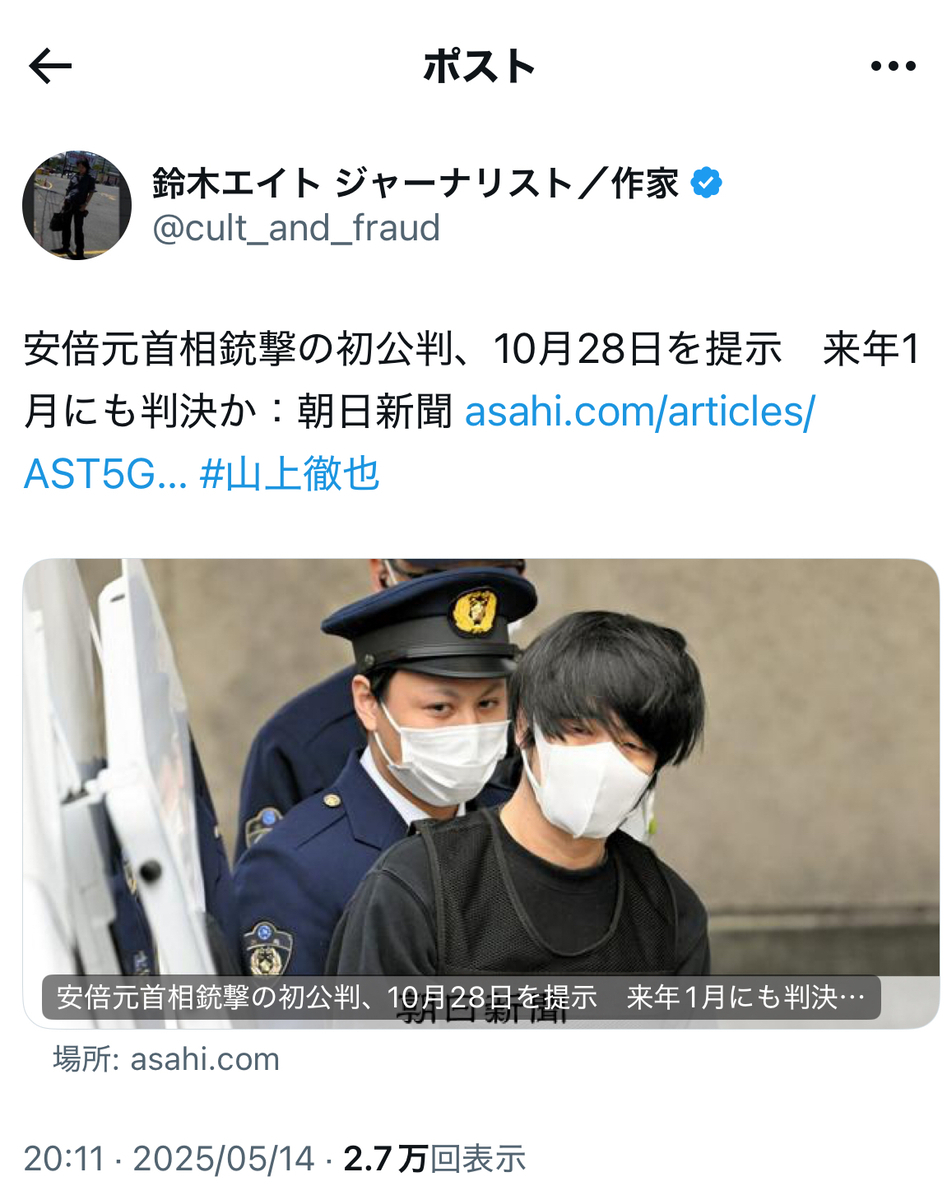
Task: Go back using the left arrow
Action: 50,67
